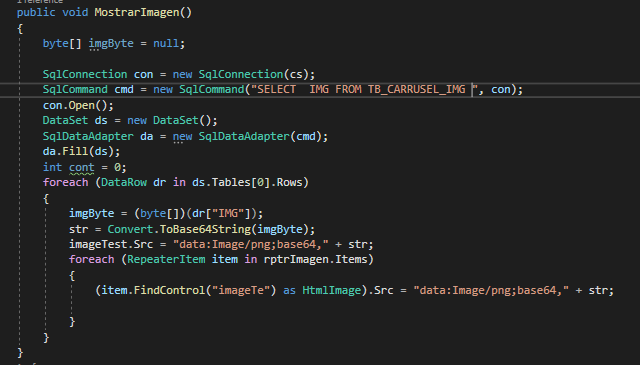640x365 pixels.
Task: Place cursor on the imgByte declaration
Action: (x=111, y=43)
